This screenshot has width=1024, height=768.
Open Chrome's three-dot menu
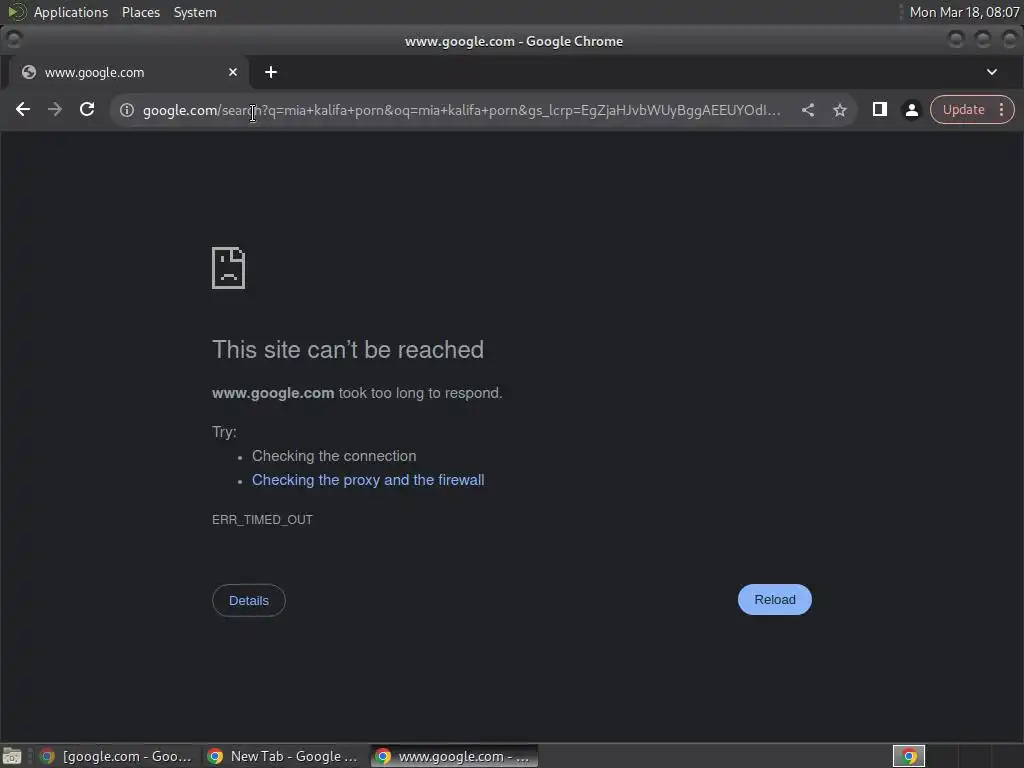(x=1001, y=110)
